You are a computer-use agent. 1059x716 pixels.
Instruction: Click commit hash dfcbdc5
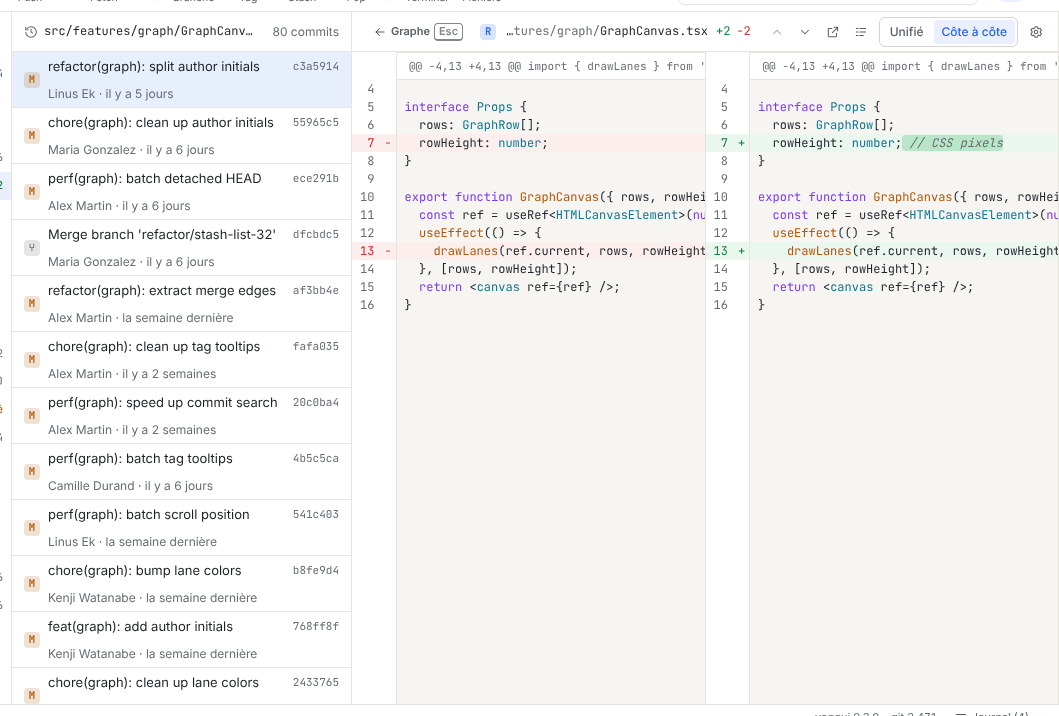coord(315,234)
